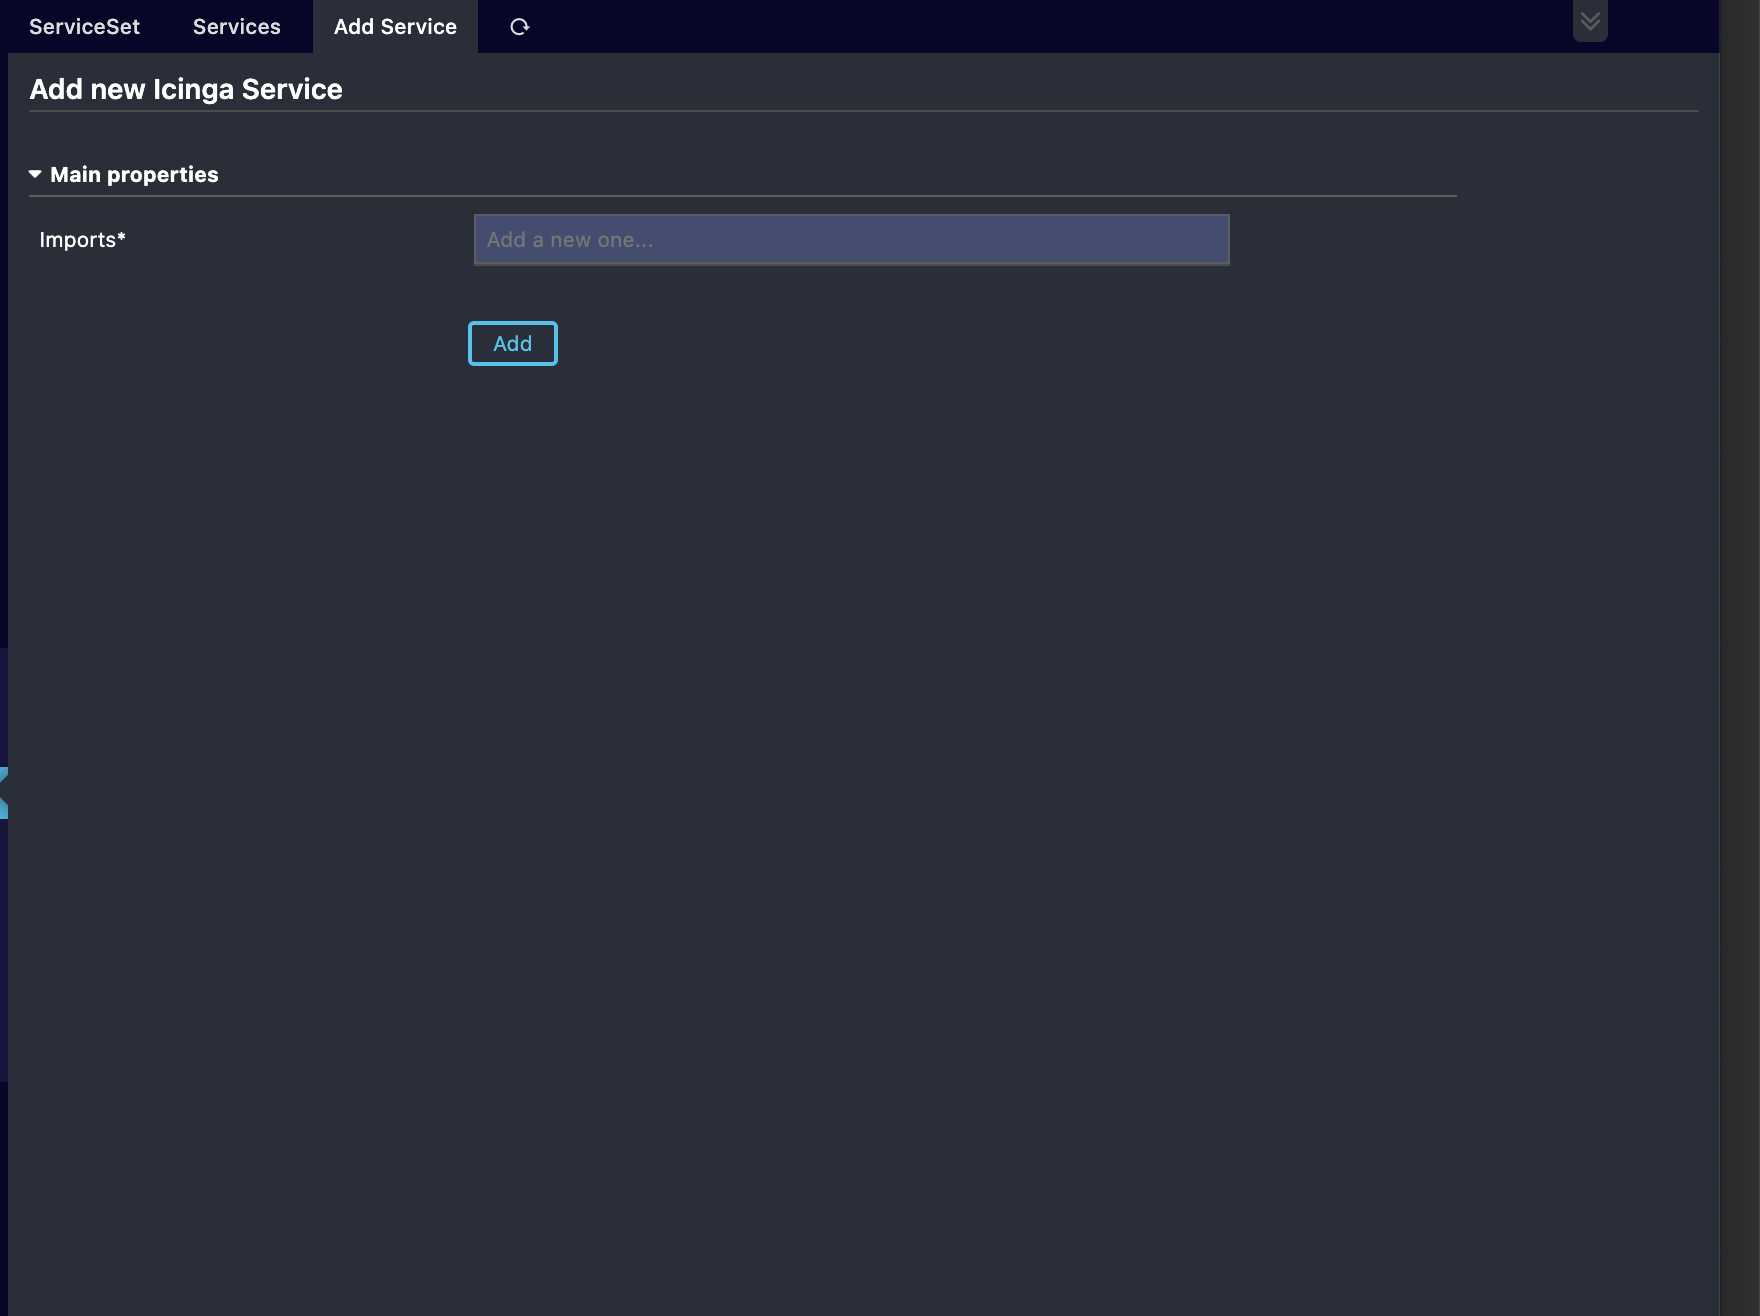The height and width of the screenshot is (1316, 1760).
Task: Click the Add button
Action: (513, 344)
